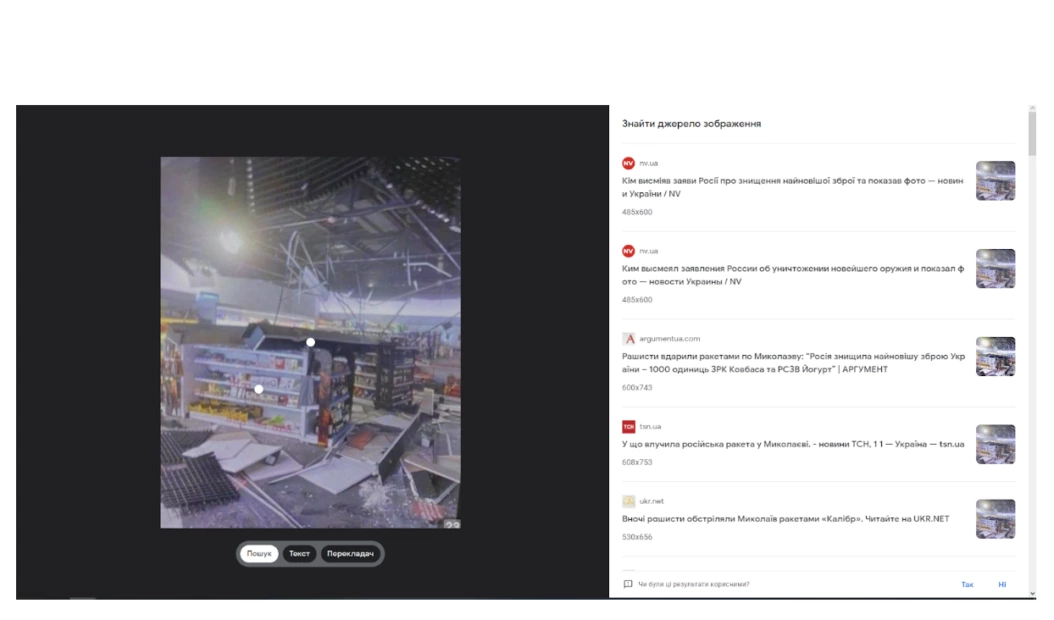Click the results panel vertical scrollbar
The width and height of the screenshot is (1054, 620).
point(1032,135)
